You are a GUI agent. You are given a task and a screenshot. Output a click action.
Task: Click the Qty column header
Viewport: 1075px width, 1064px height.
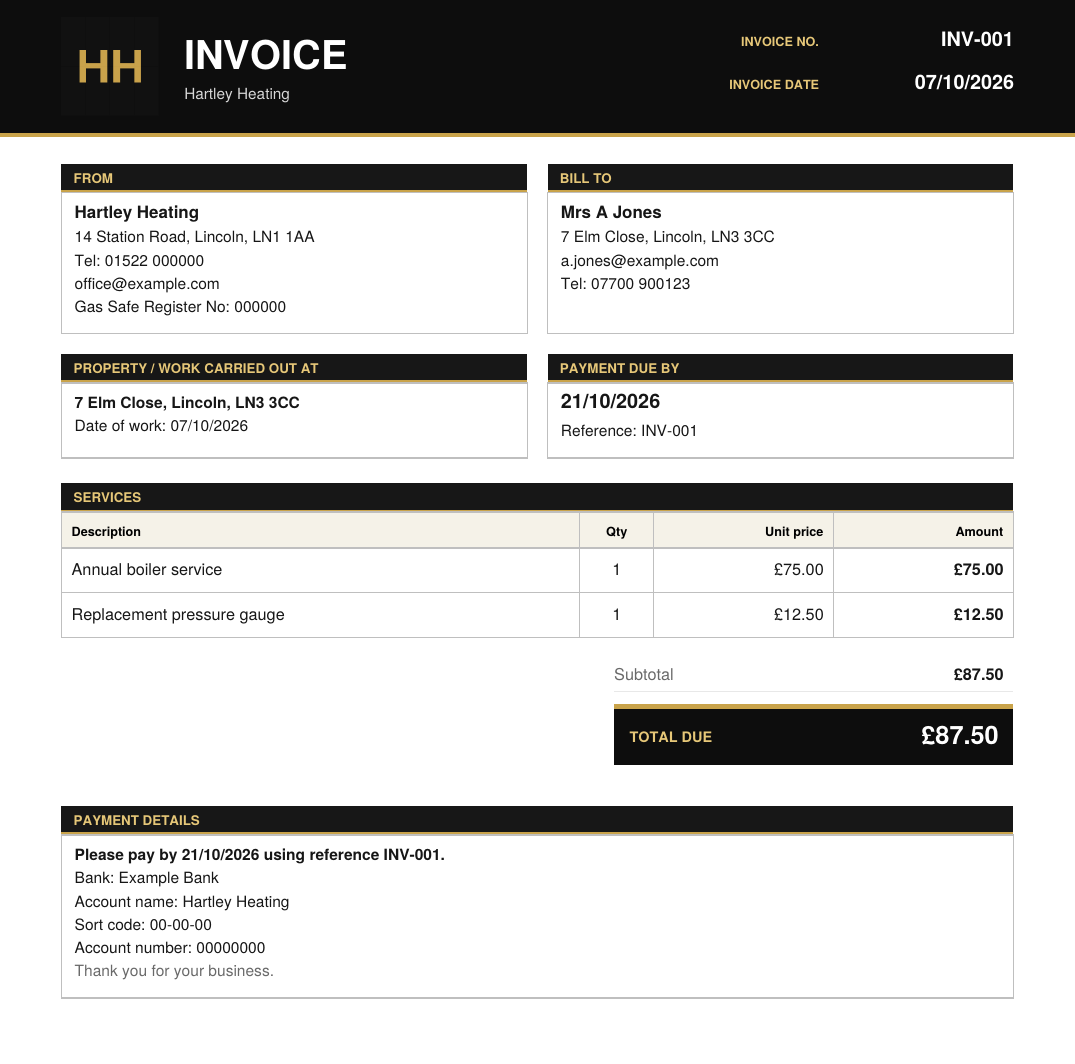point(616,531)
